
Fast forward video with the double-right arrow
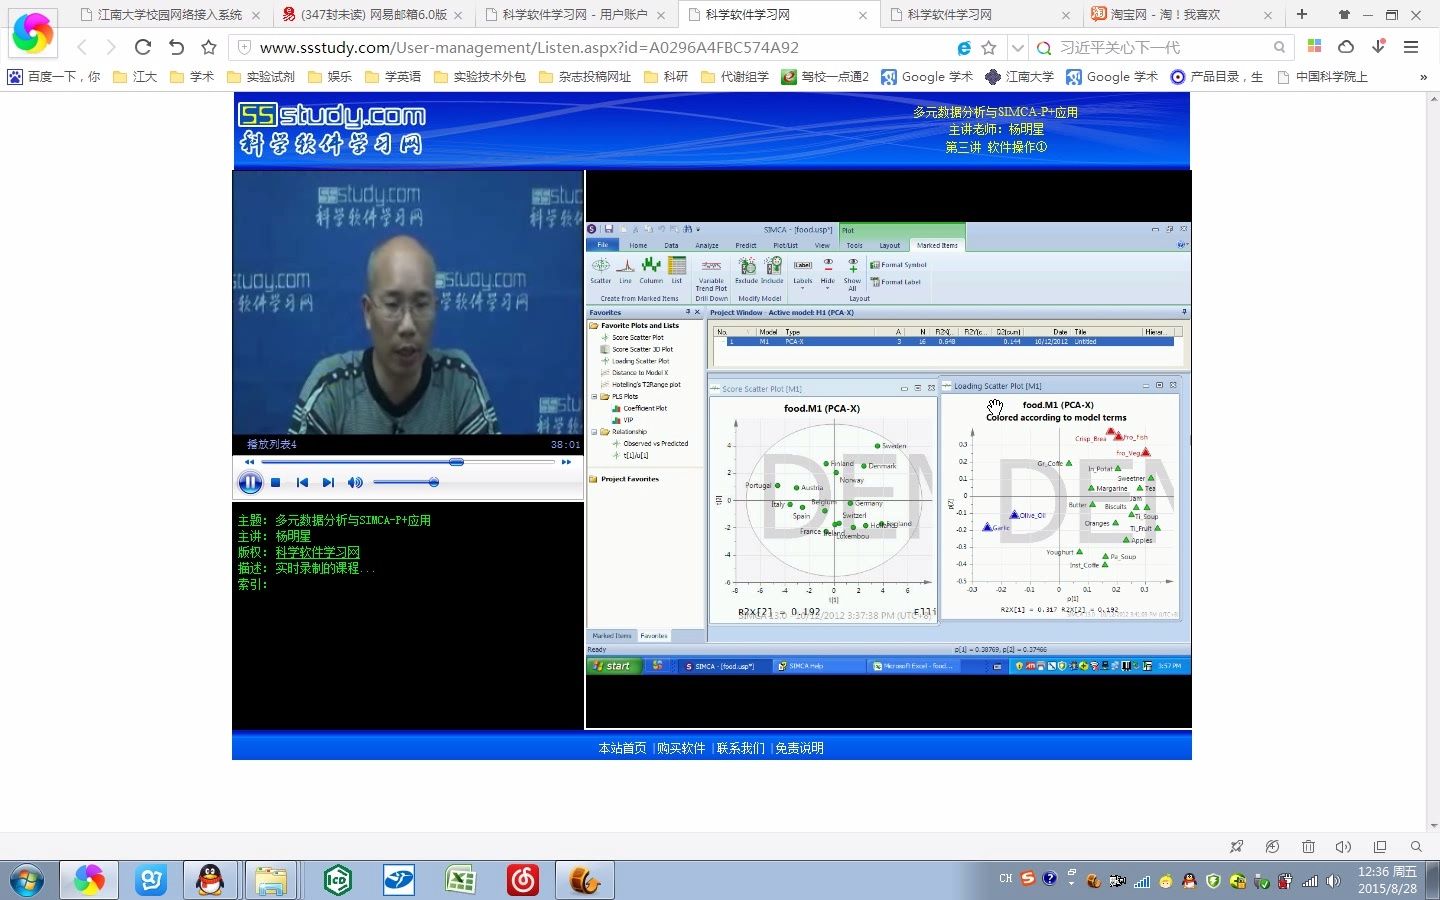(566, 462)
